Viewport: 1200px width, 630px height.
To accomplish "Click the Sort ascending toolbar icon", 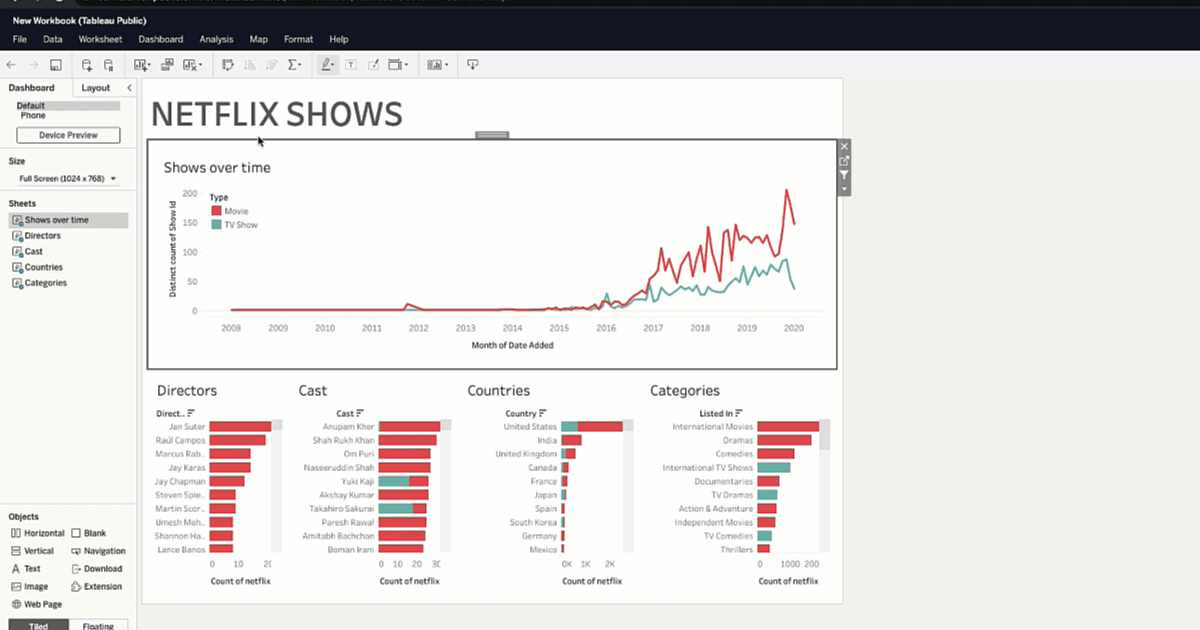I will [x=250, y=65].
